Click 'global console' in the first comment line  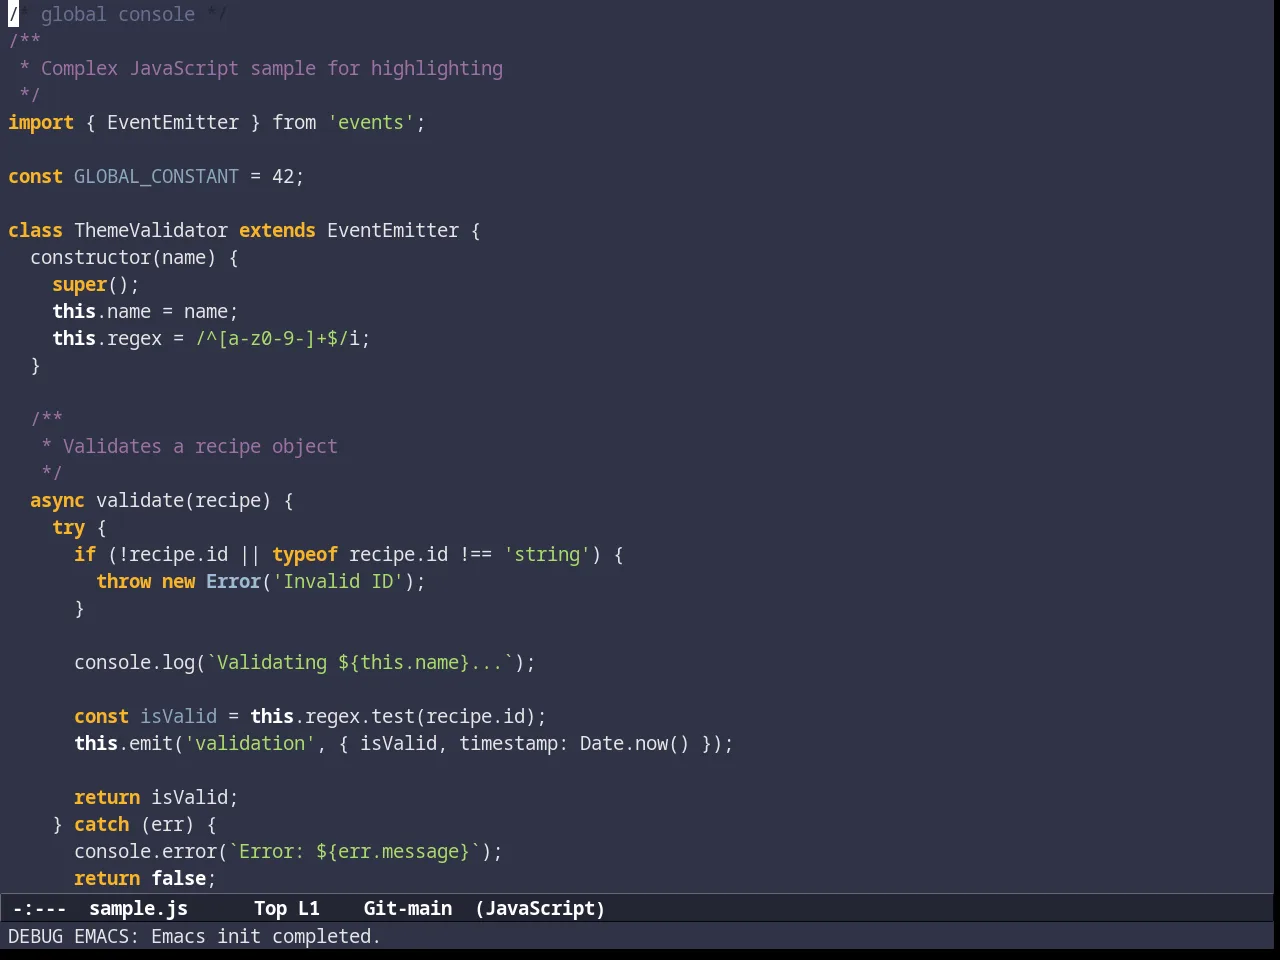(118, 14)
